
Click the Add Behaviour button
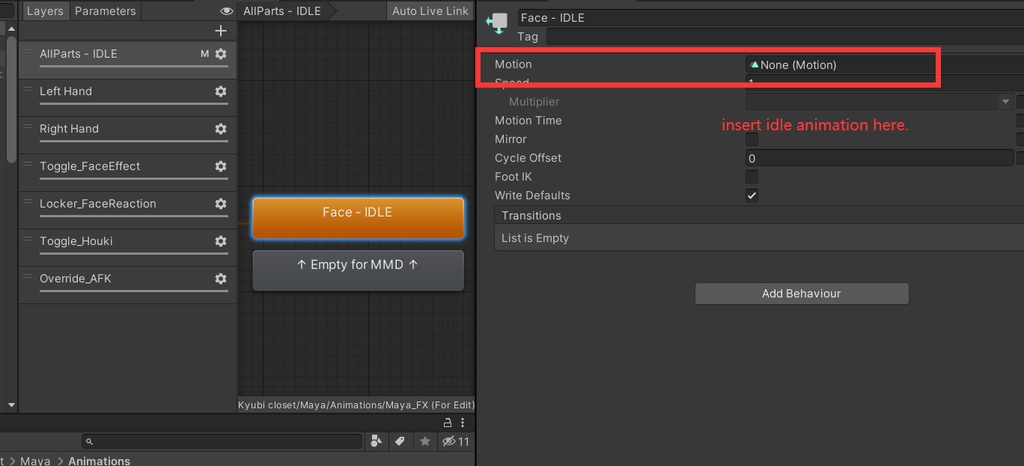[801, 294]
